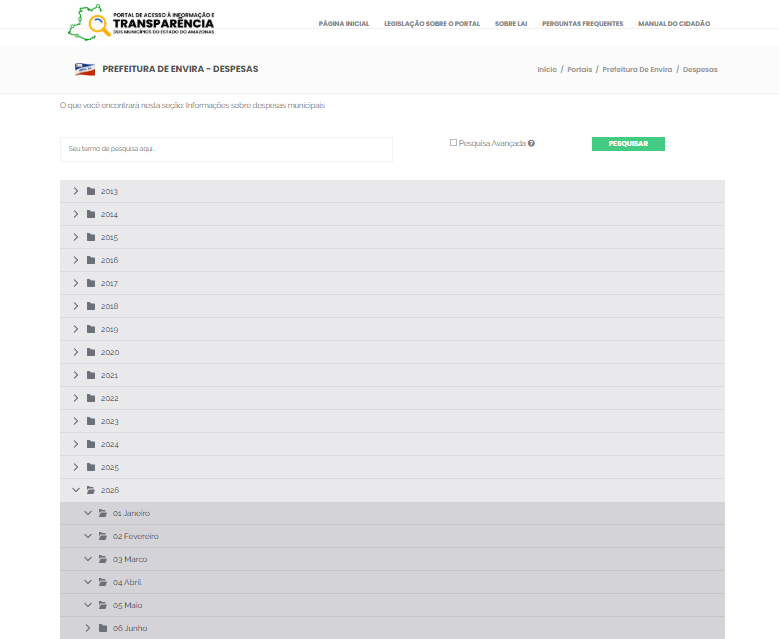
Task: Click the search term input field
Action: 226,150
